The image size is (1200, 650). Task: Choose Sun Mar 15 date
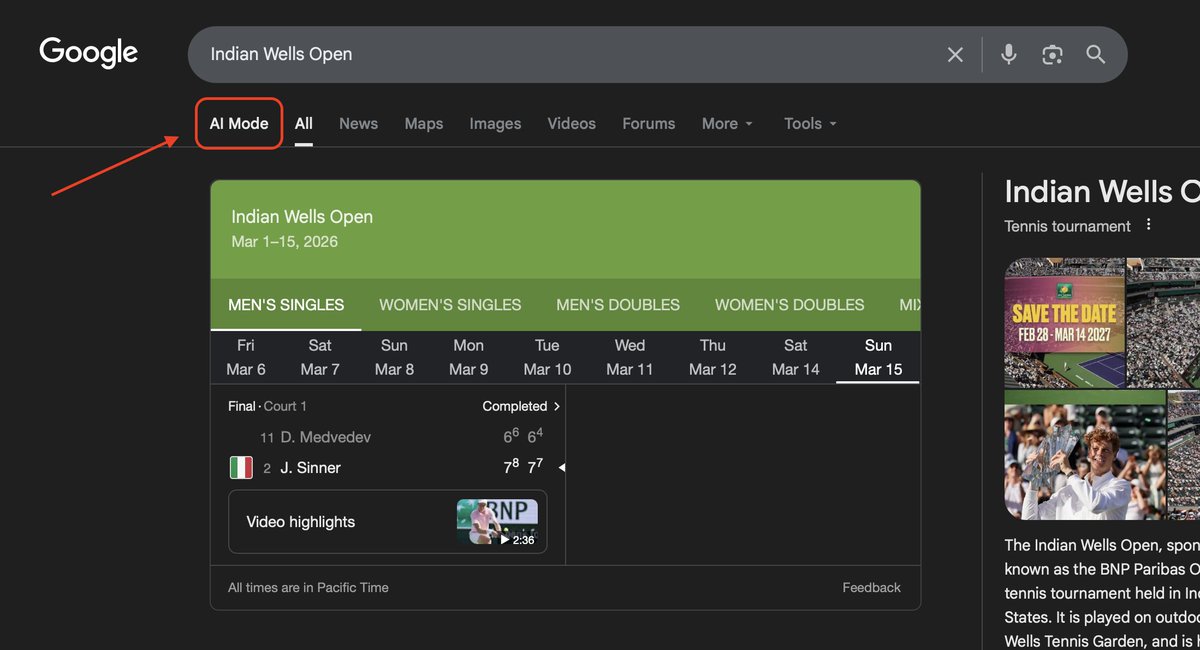pos(878,357)
